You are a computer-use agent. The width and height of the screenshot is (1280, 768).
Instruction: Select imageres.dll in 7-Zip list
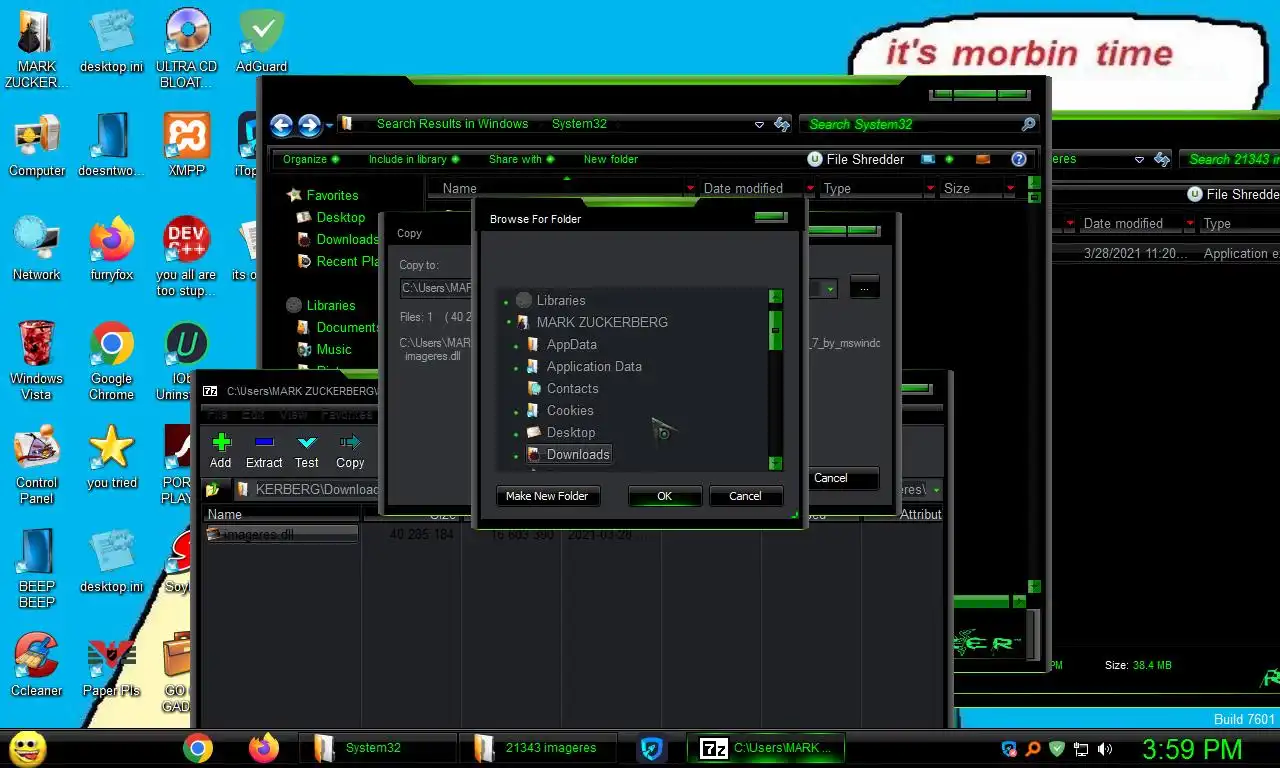click(x=281, y=535)
